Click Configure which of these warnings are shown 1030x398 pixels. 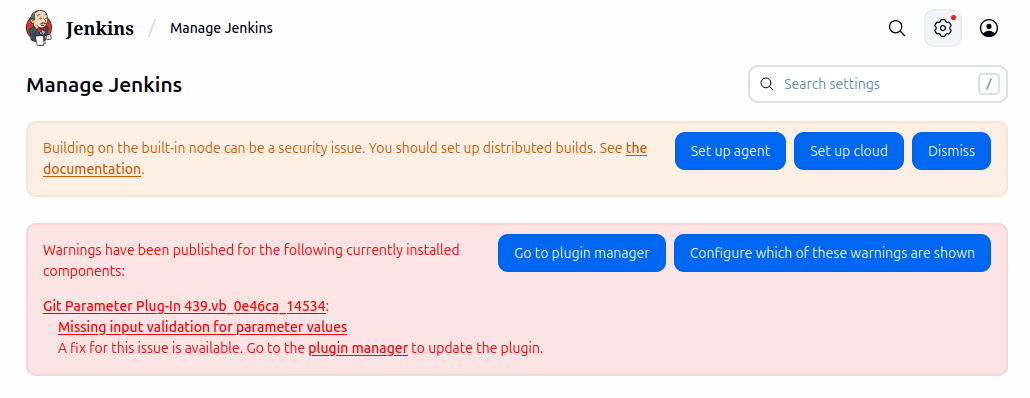[x=832, y=253]
